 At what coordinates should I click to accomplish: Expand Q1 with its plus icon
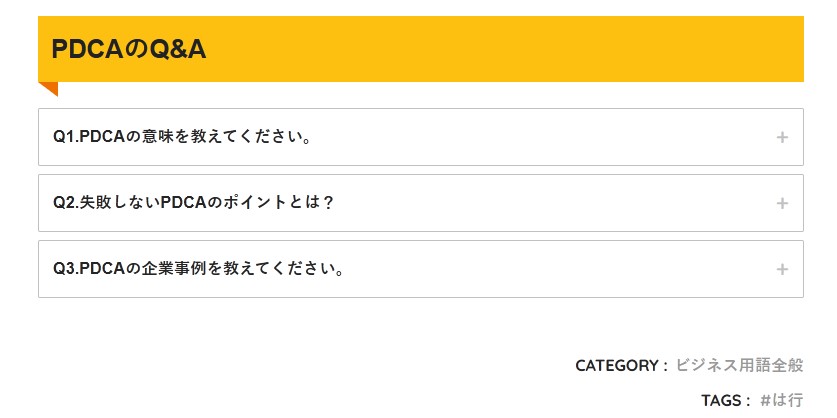[782, 137]
